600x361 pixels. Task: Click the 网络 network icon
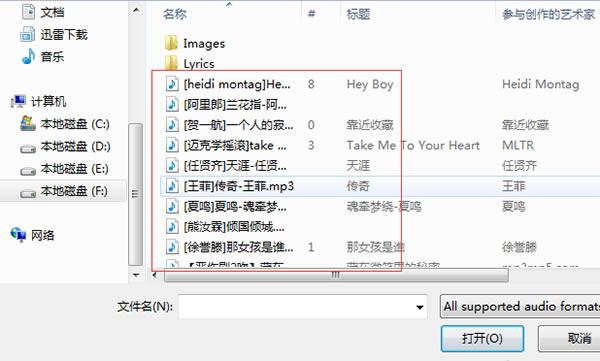[18, 234]
